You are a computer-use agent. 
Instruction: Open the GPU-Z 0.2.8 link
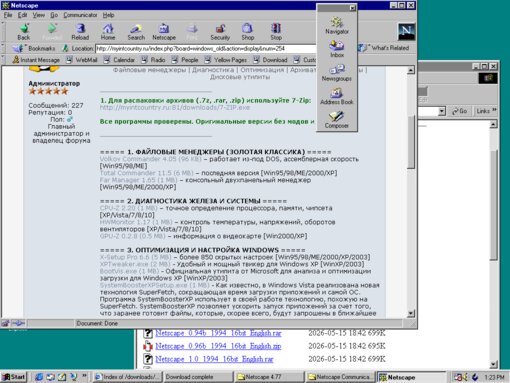pyautogui.click(x=132, y=236)
